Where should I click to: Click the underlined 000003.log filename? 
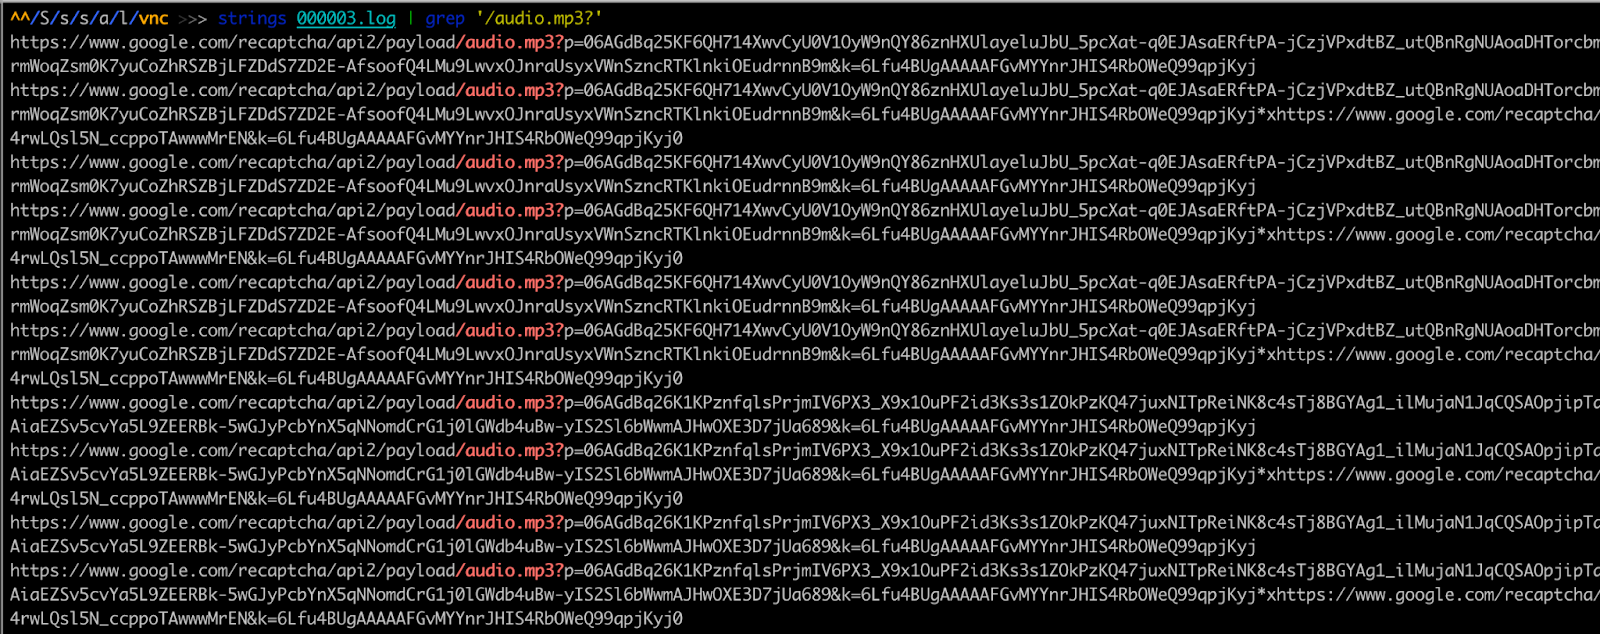(x=346, y=18)
